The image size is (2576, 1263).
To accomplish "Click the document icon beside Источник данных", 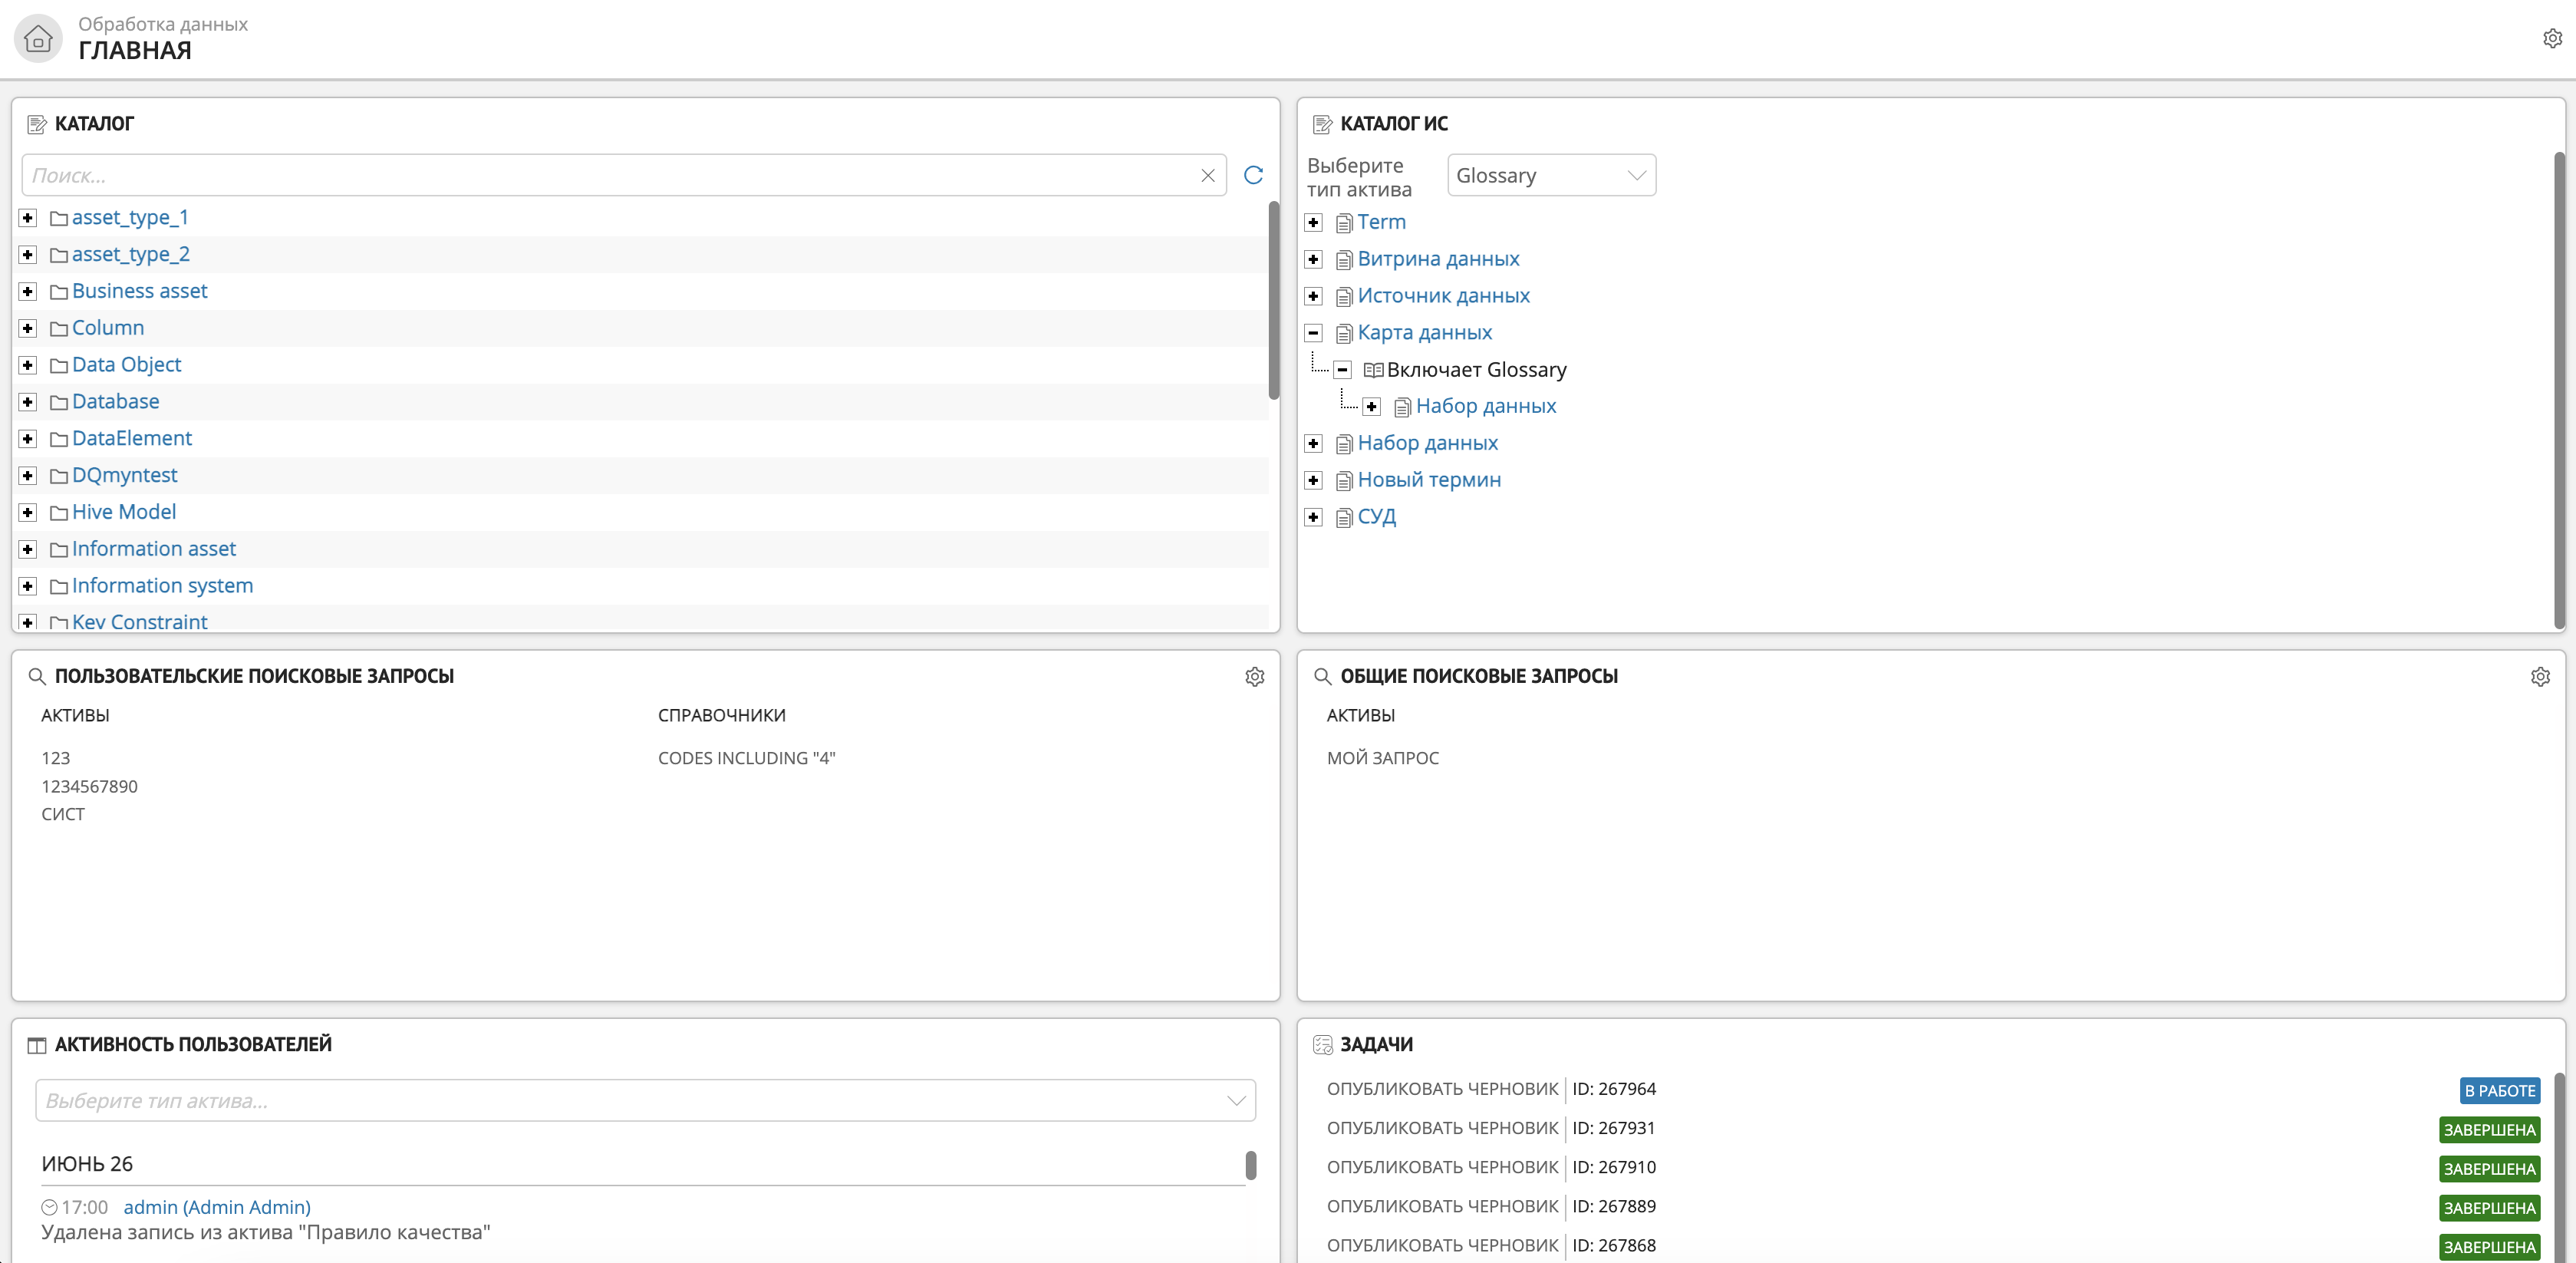I will [1344, 297].
